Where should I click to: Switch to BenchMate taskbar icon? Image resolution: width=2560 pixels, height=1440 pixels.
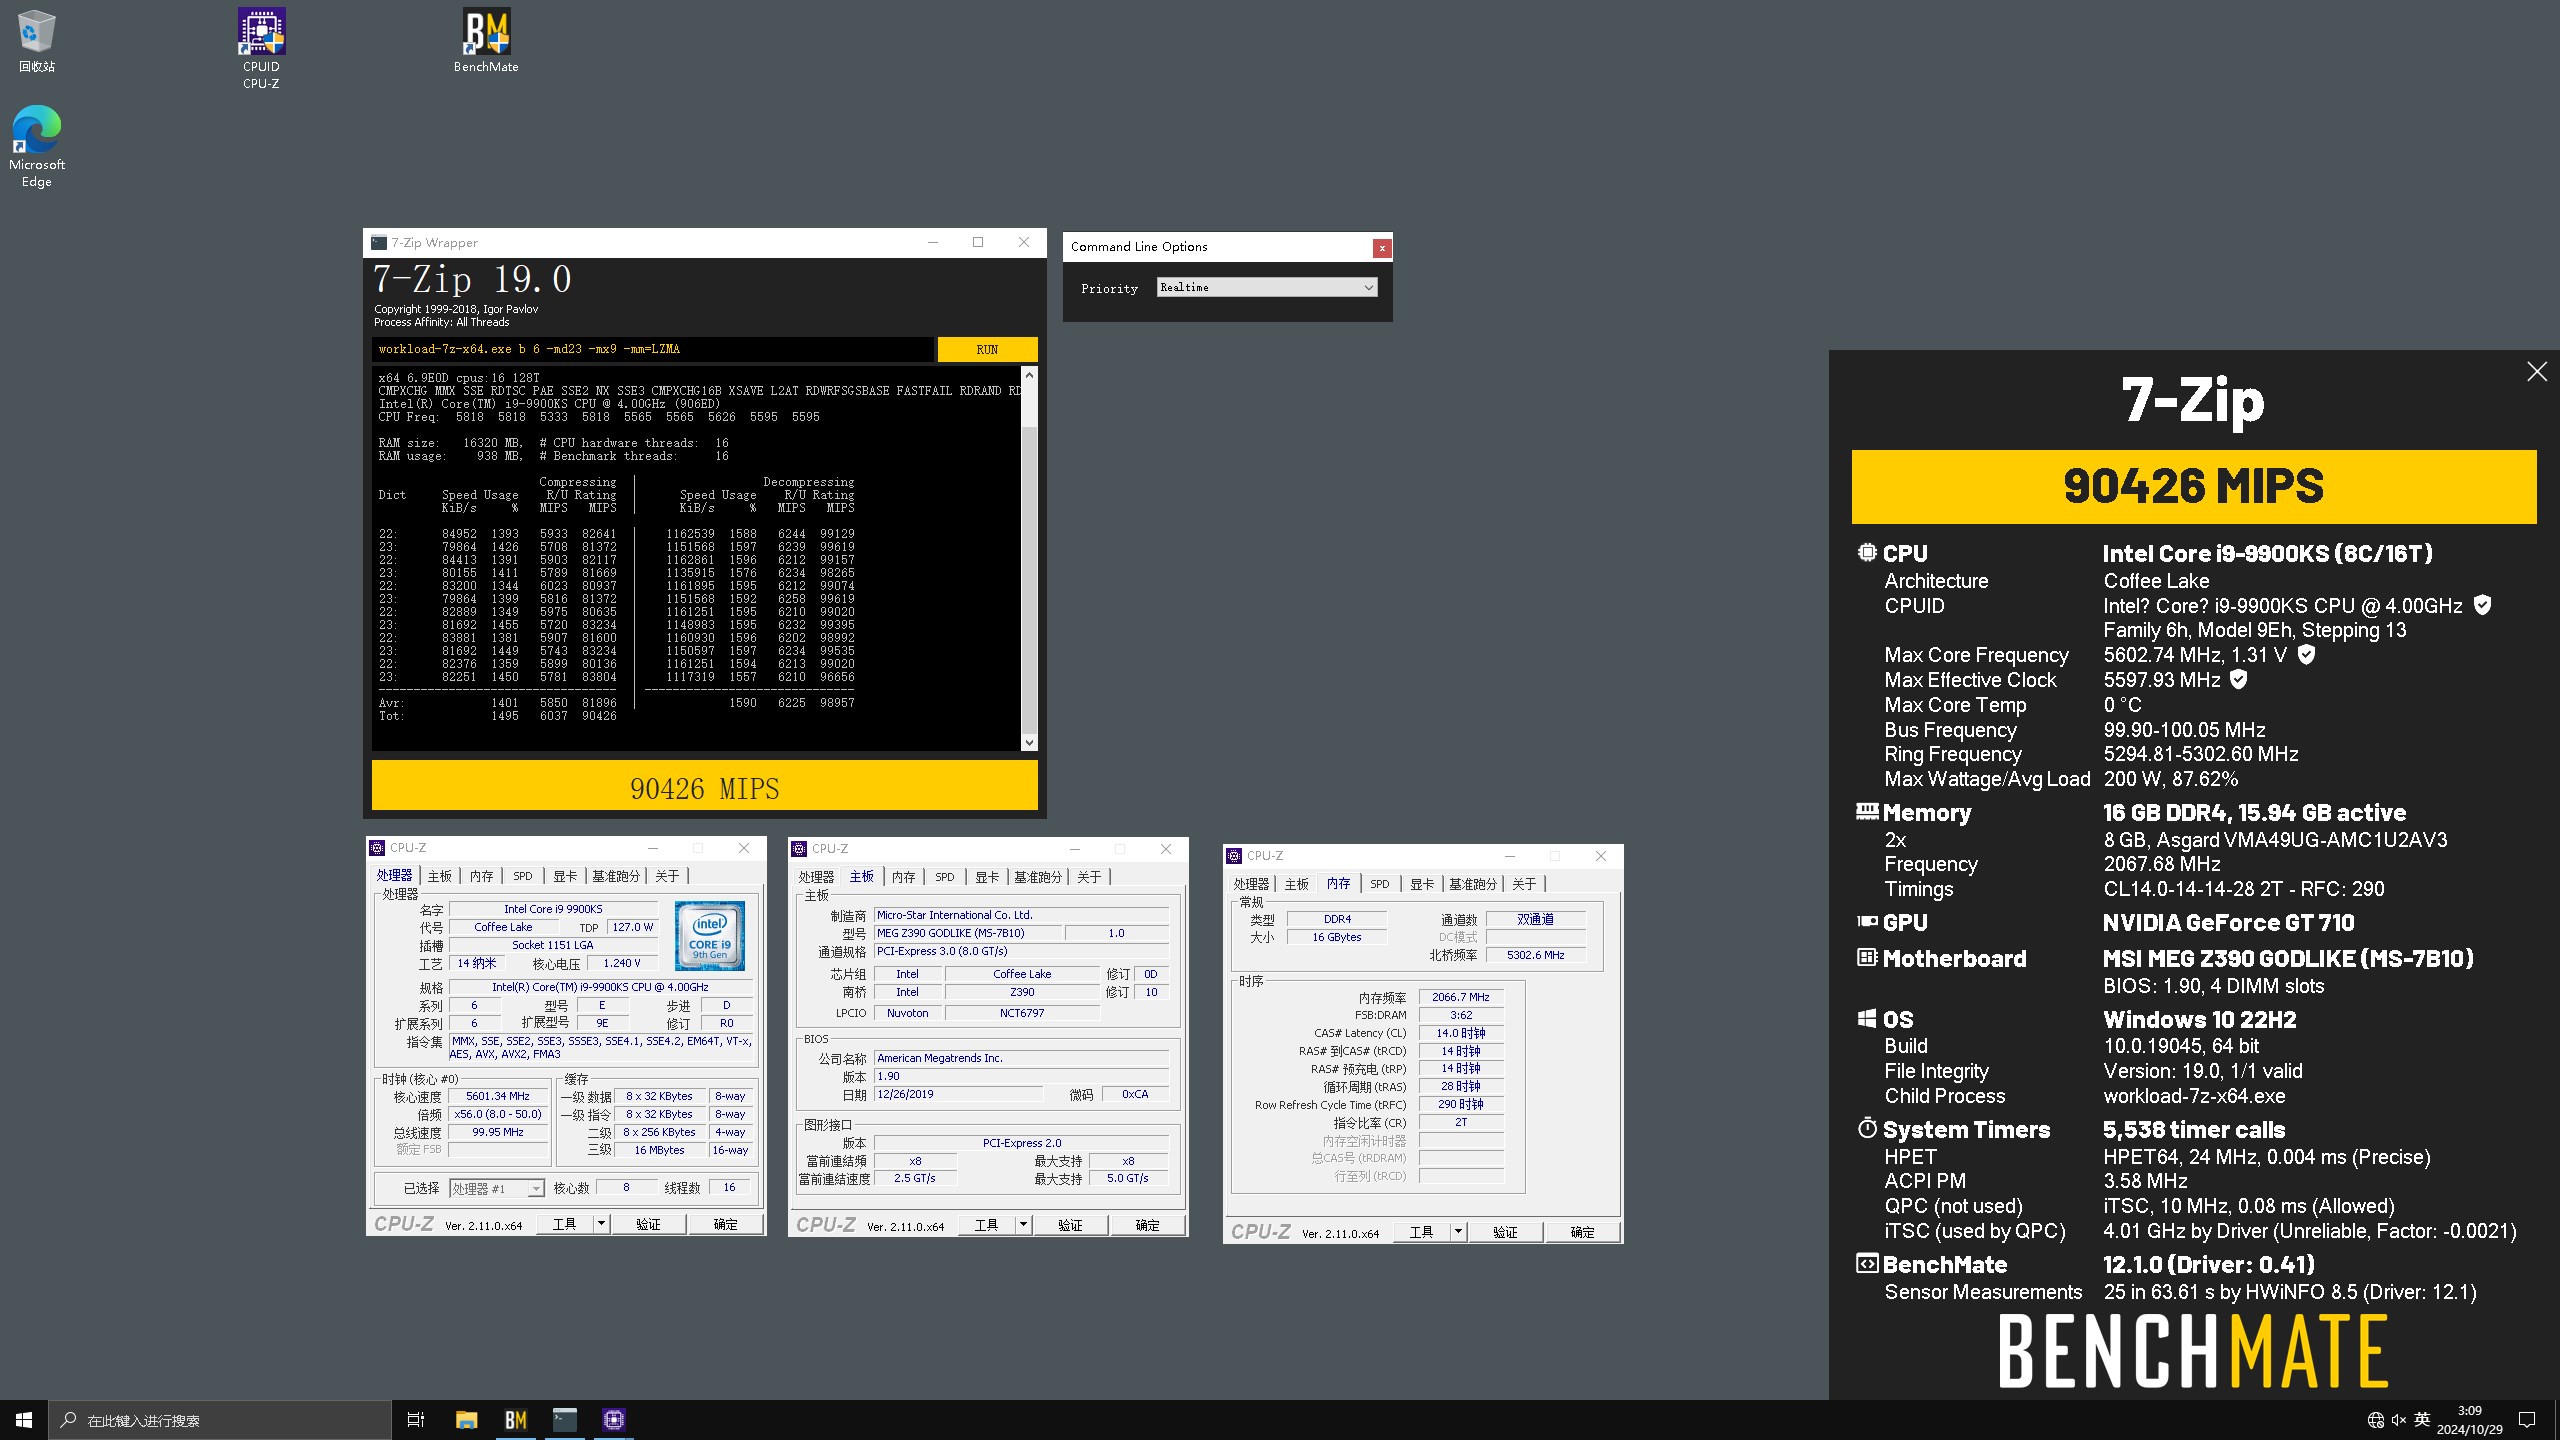coord(515,1419)
